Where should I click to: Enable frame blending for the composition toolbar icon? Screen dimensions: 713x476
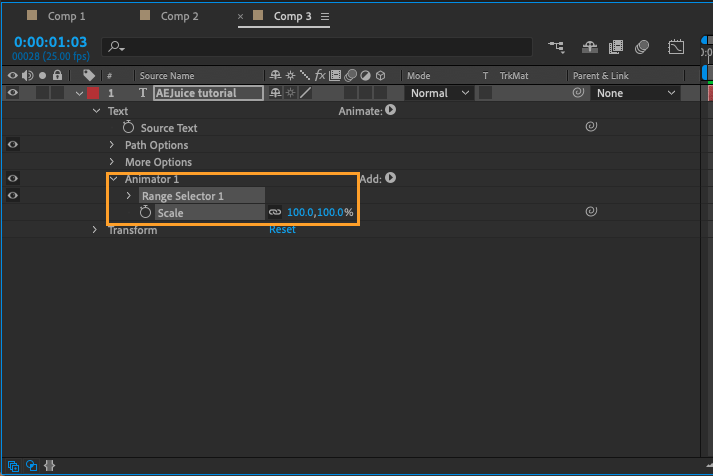click(x=616, y=47)
